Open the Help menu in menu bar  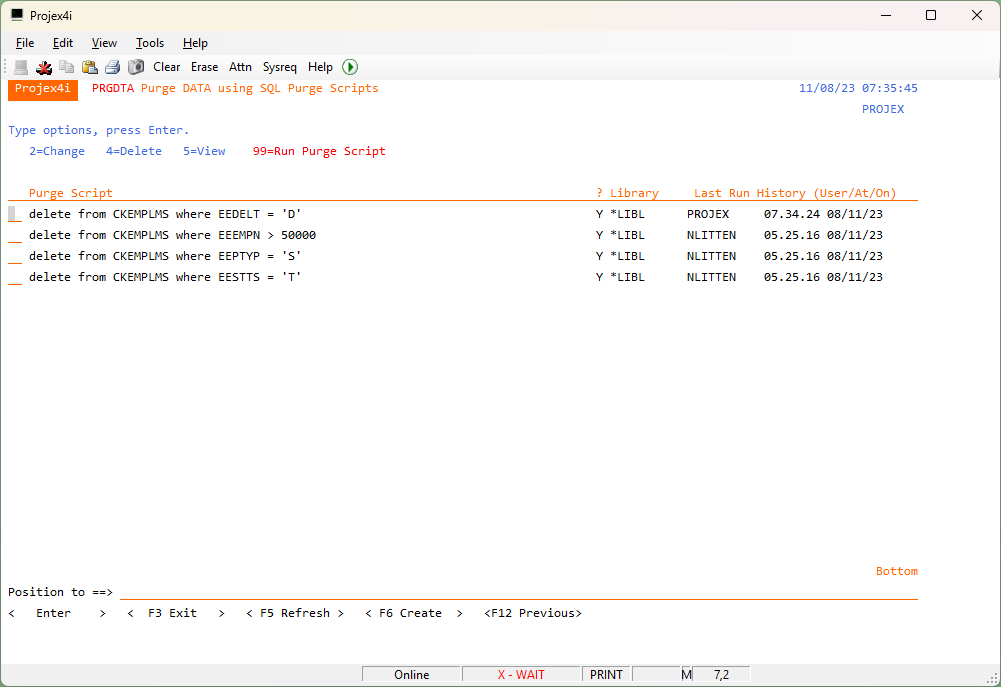pyautogui.click(x=195, y=43)
